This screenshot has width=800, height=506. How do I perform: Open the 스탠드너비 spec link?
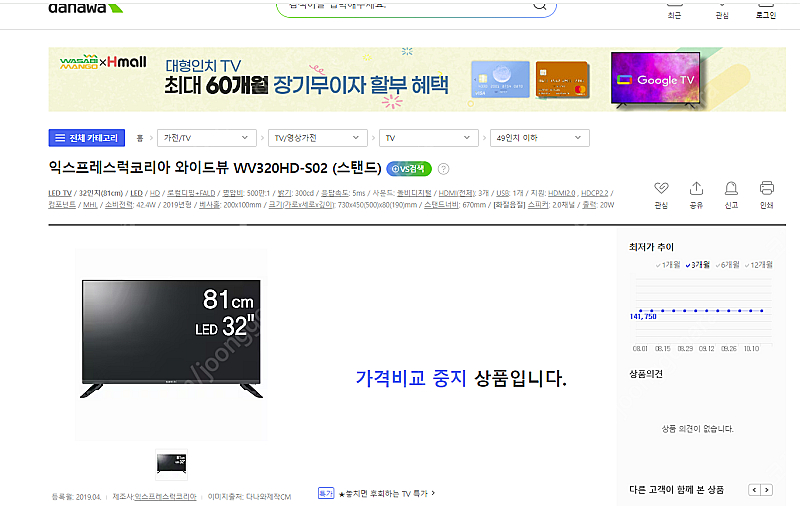[442, 205]
